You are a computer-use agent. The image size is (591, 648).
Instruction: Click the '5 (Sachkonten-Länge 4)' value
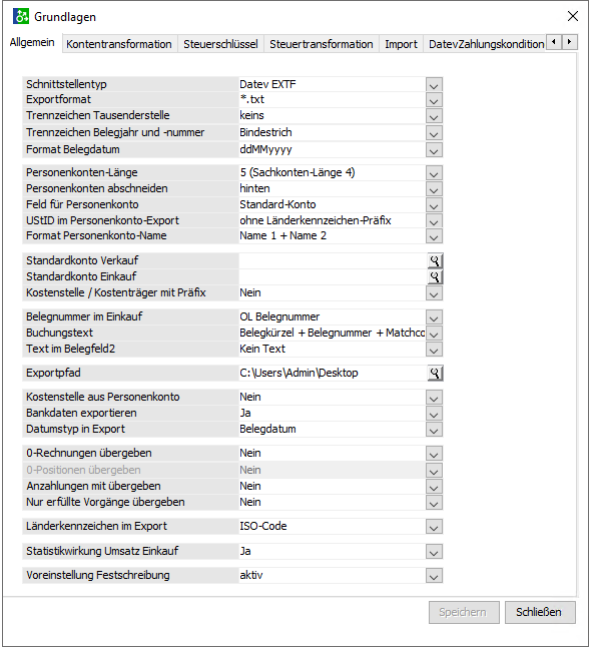point(297,173)
